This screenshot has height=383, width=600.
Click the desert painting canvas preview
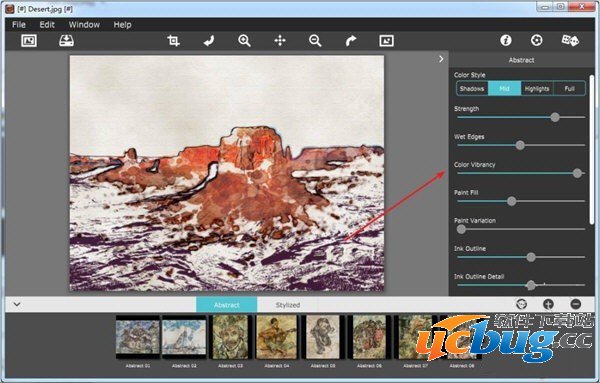tap(227, 173)
